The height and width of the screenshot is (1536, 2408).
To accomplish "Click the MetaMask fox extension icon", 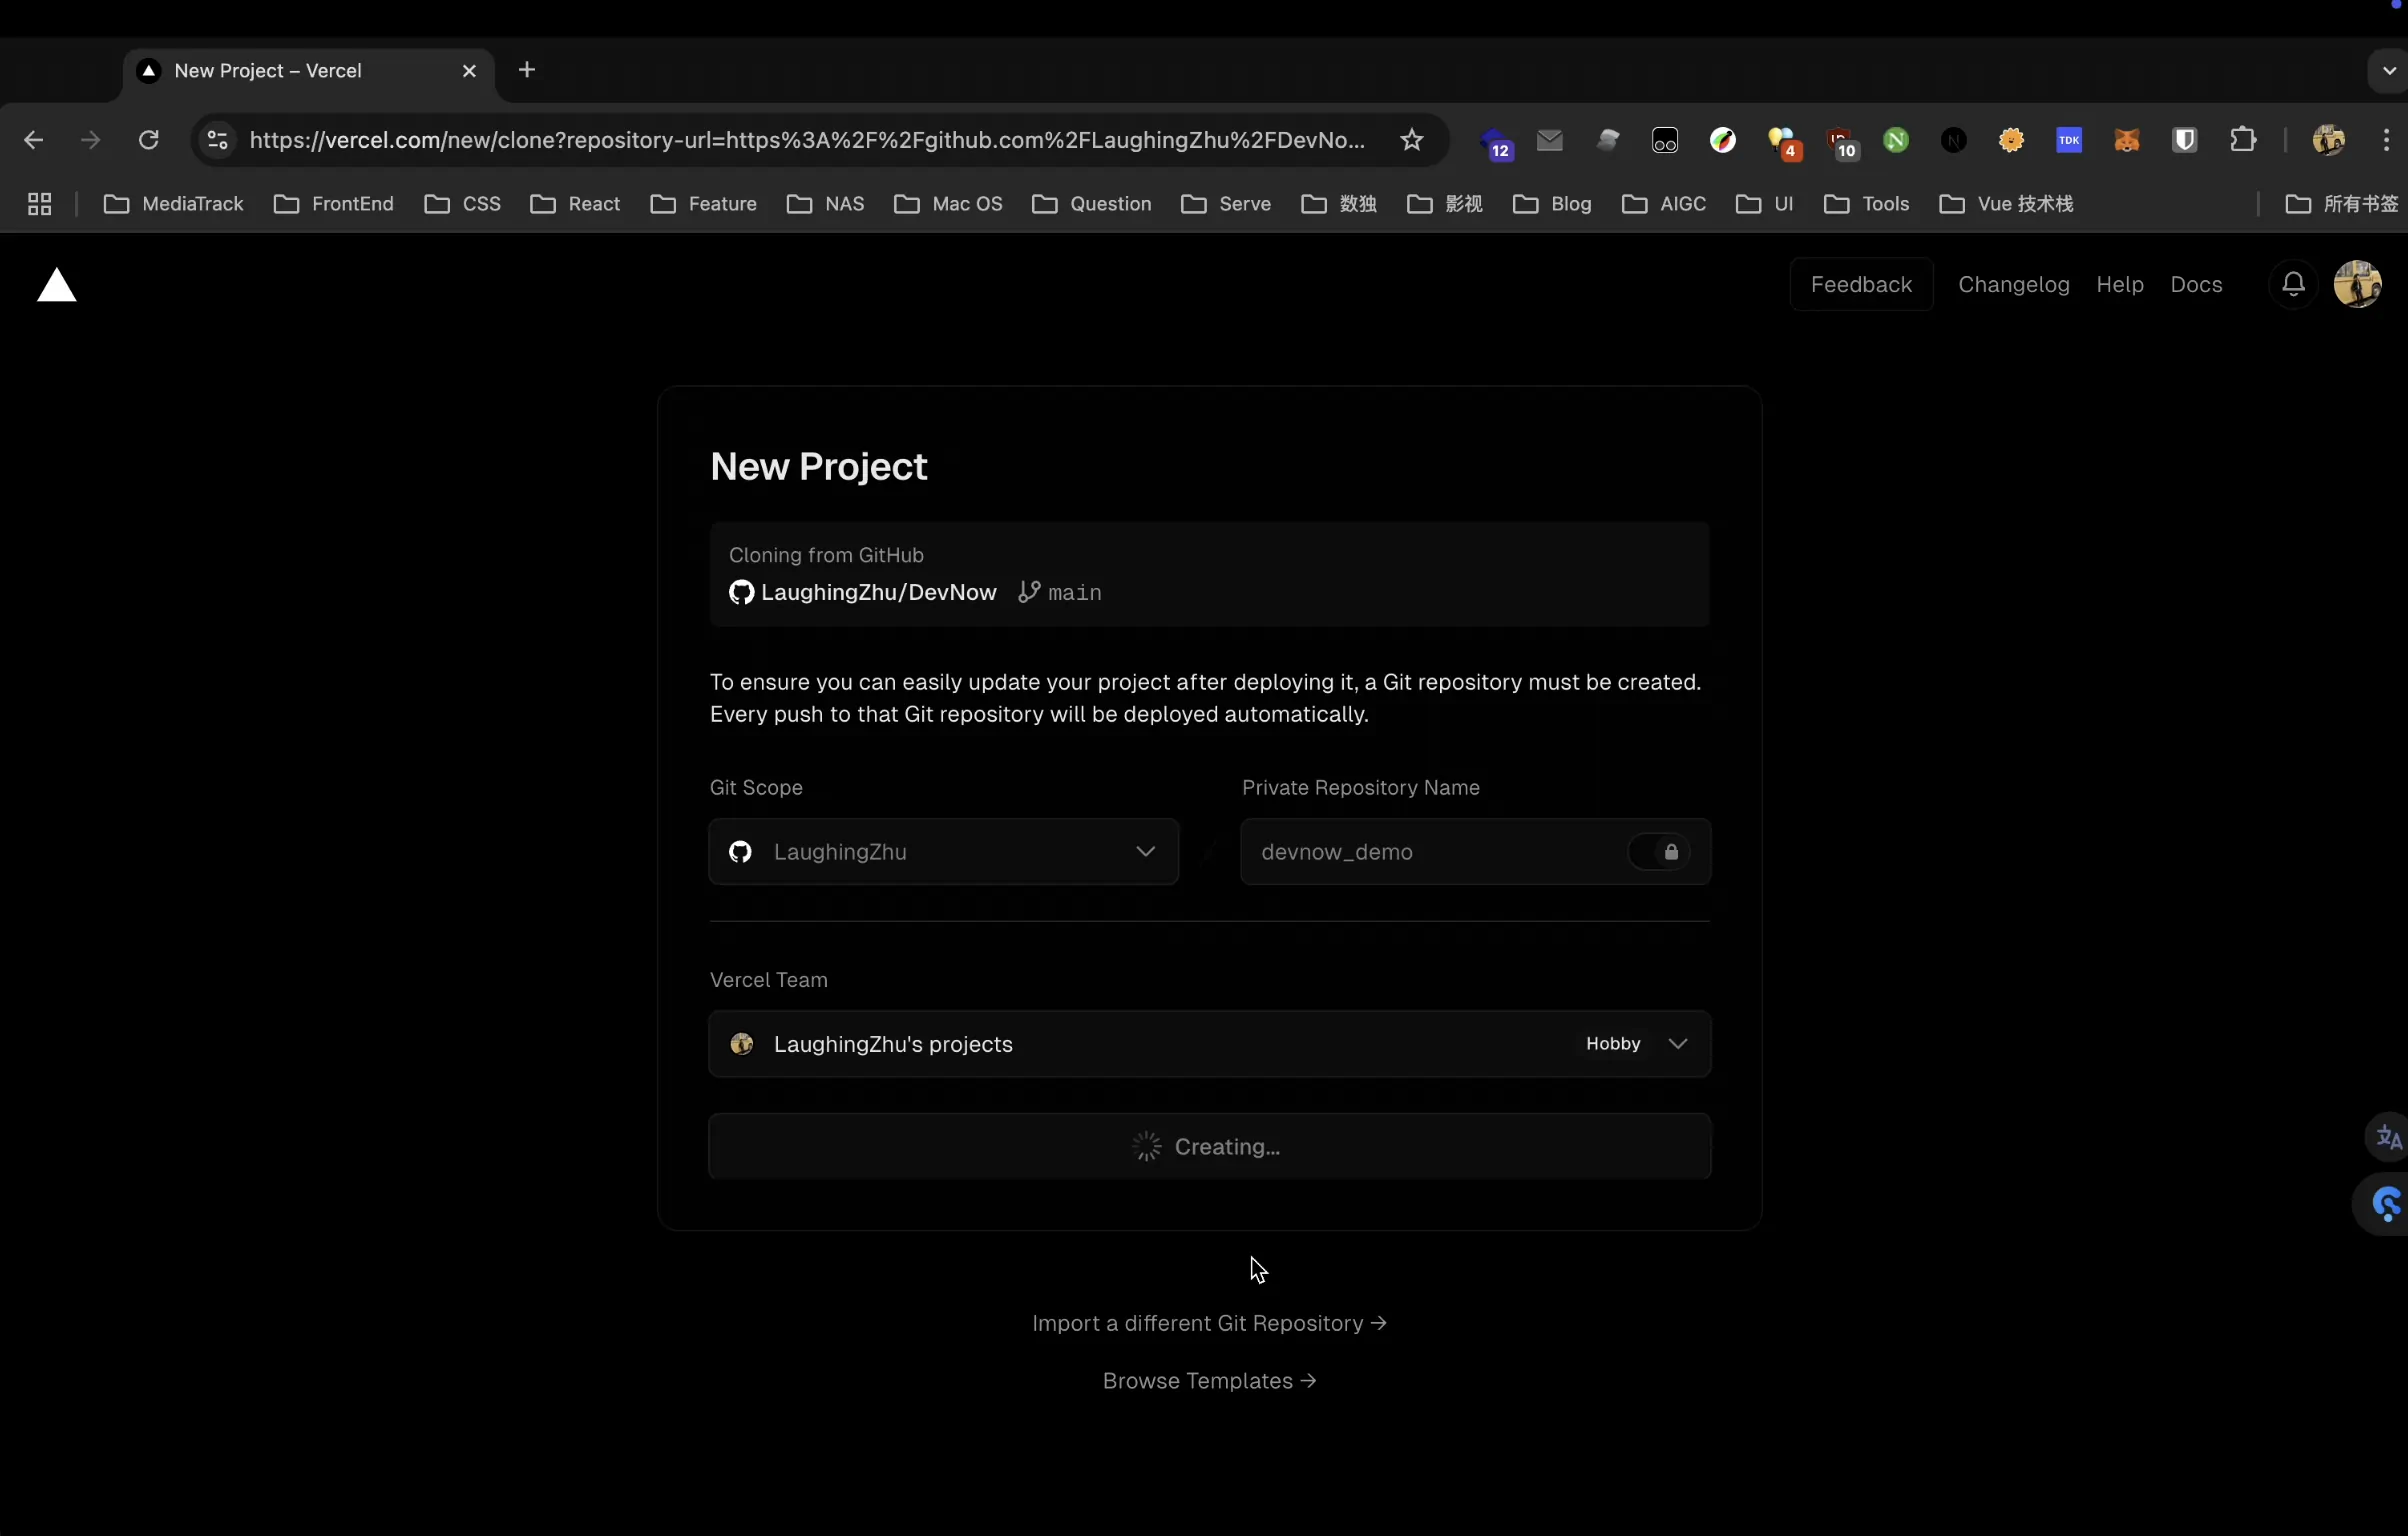I will (2126, 140).
